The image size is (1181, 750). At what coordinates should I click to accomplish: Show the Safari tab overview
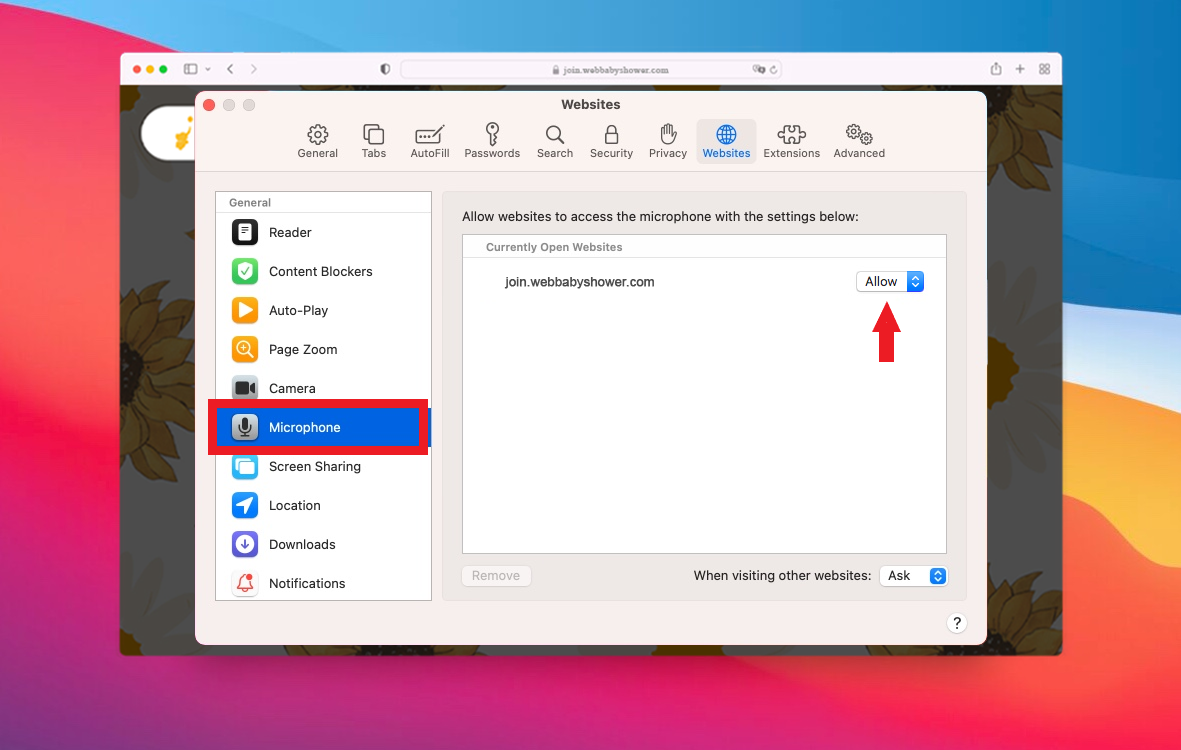pyautogui.click(x=1045, y=69)
